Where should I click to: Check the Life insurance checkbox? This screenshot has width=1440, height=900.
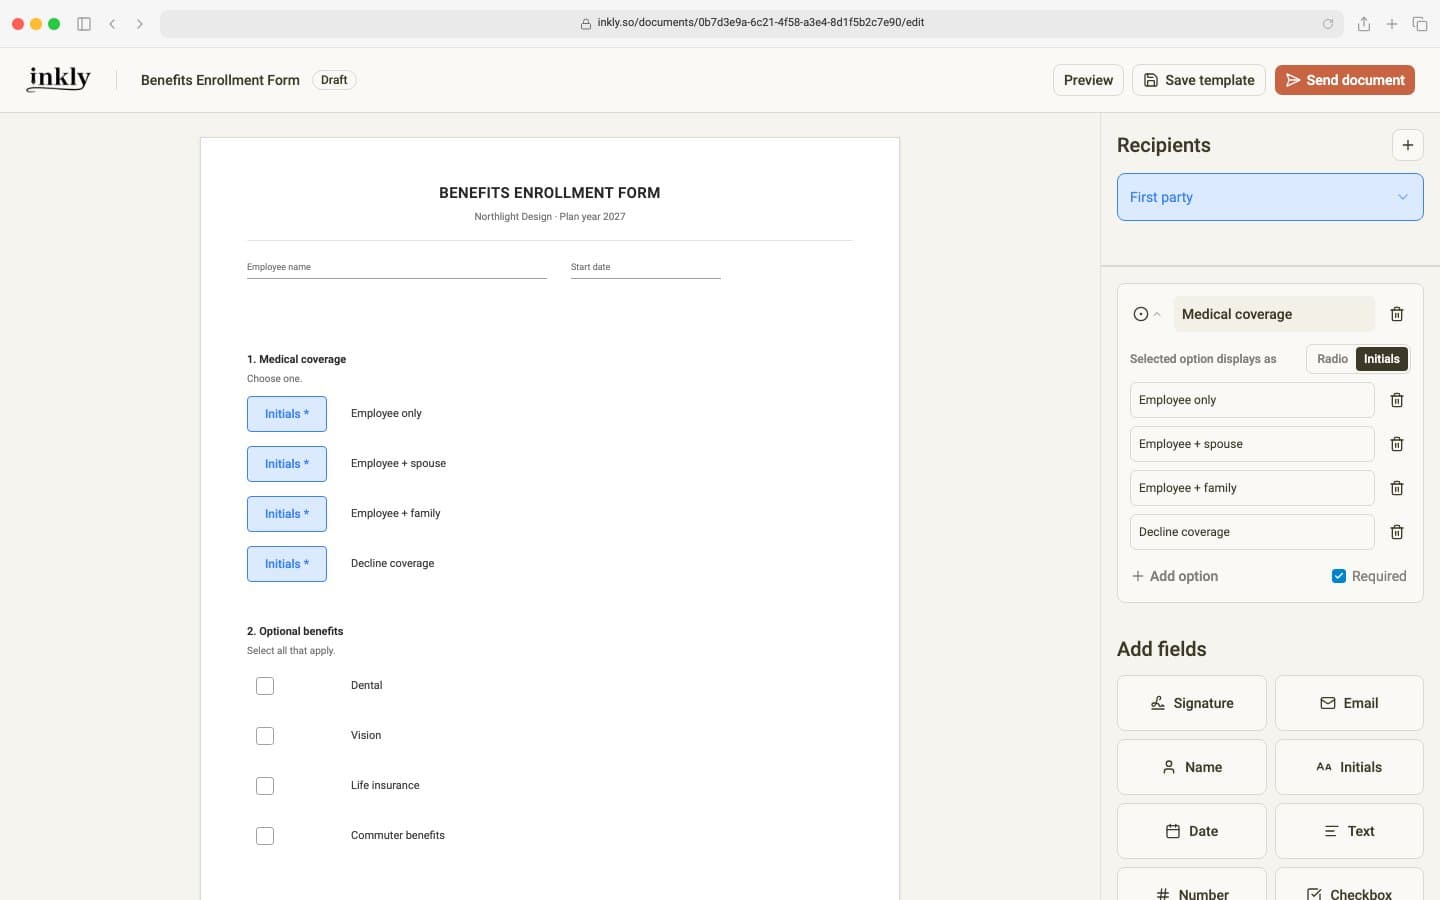[265, 786]
